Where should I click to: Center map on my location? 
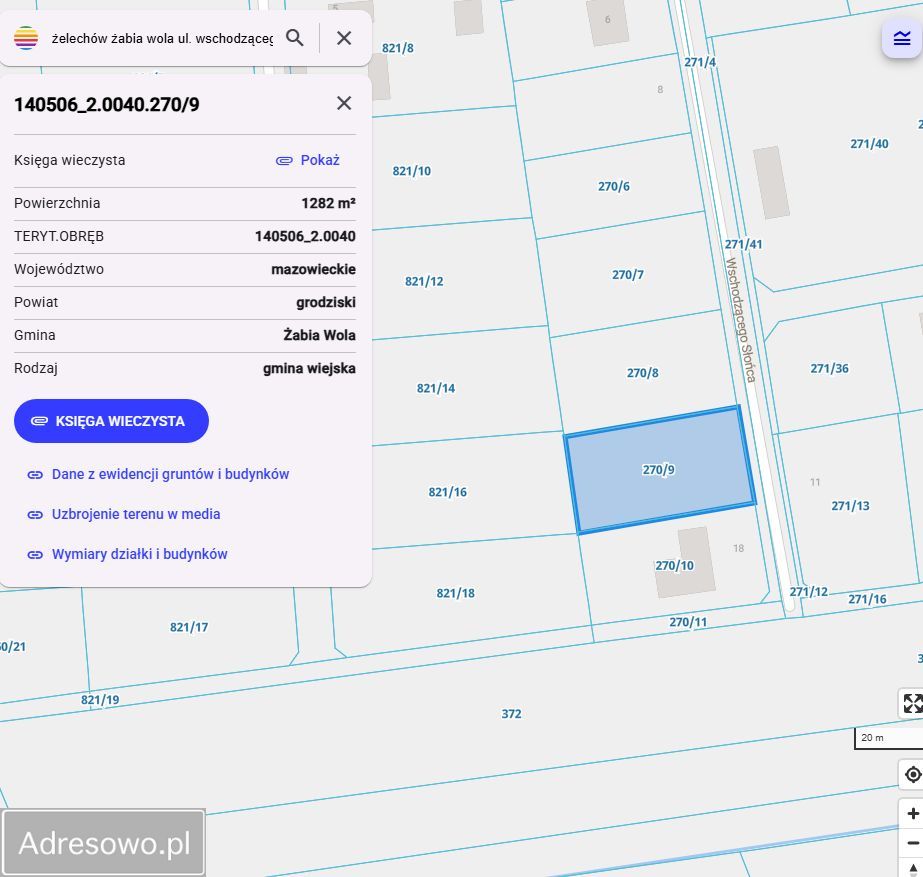click(911, 775)
